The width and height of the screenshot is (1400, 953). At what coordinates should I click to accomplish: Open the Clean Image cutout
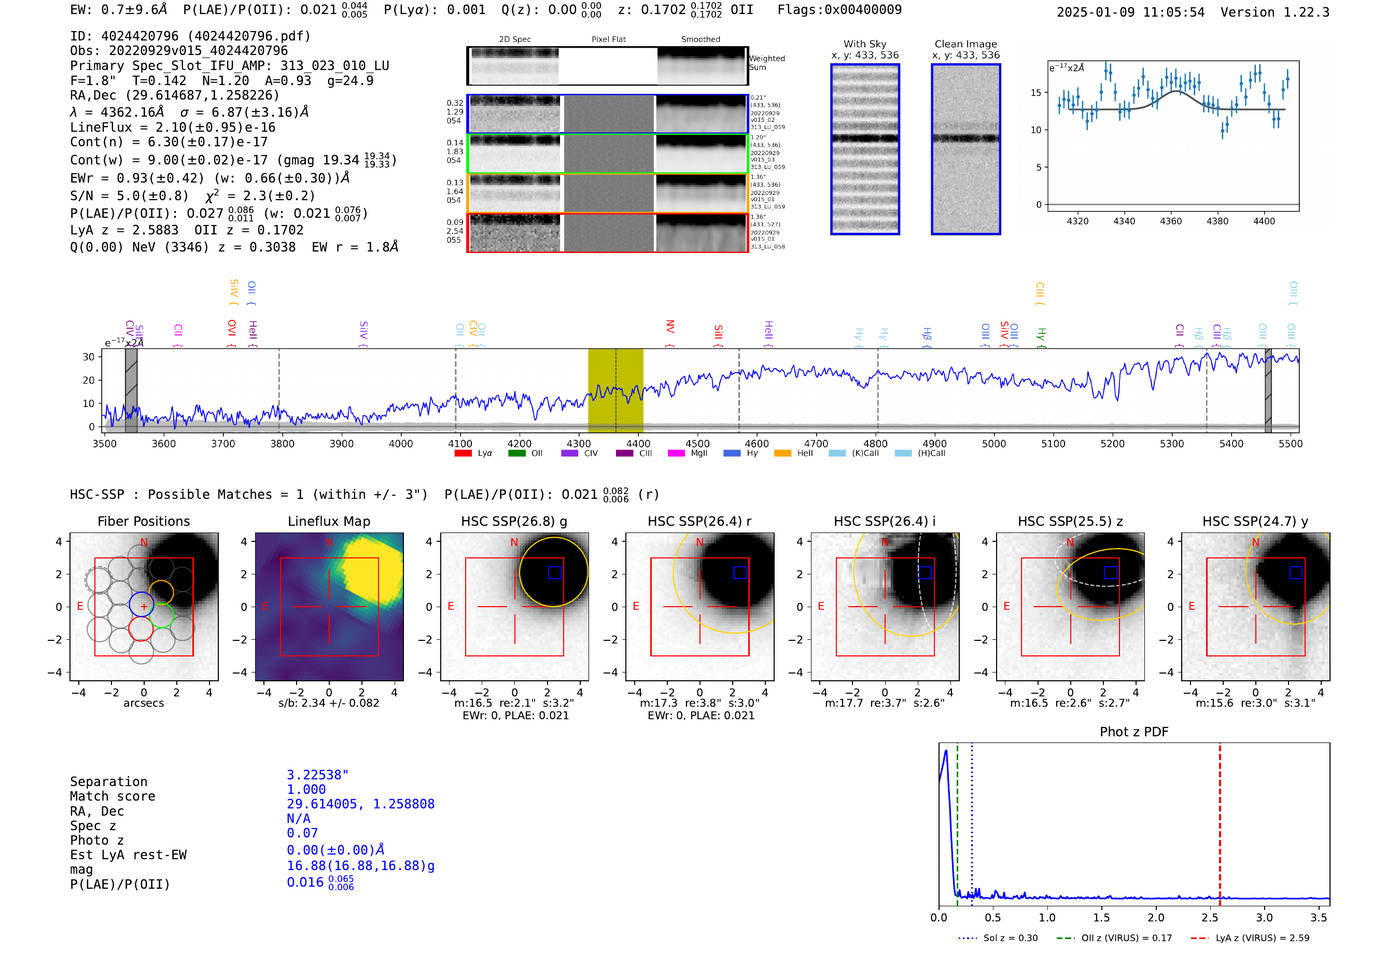point(966,149)
